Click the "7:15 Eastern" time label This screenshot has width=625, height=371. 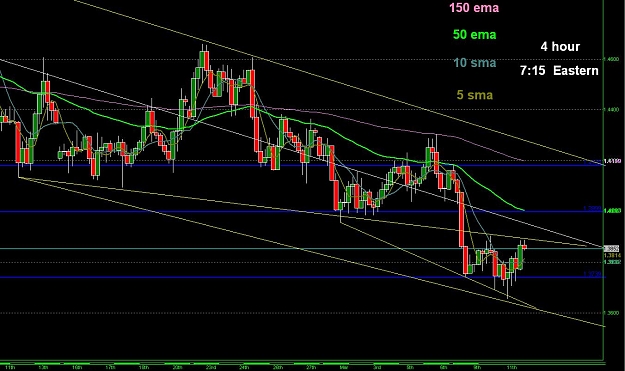tap(559, 71)
